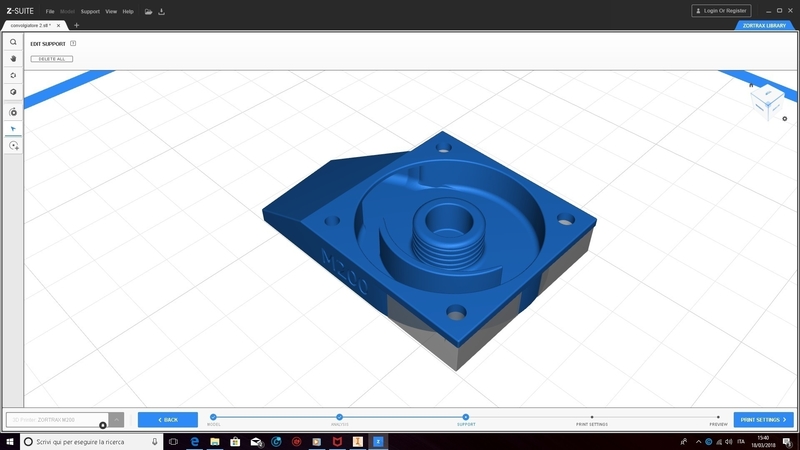This screenshot has height=450, width=800.
Task: Open McAfee shield icon in taskbar
Action: click(x=337, y=442)
